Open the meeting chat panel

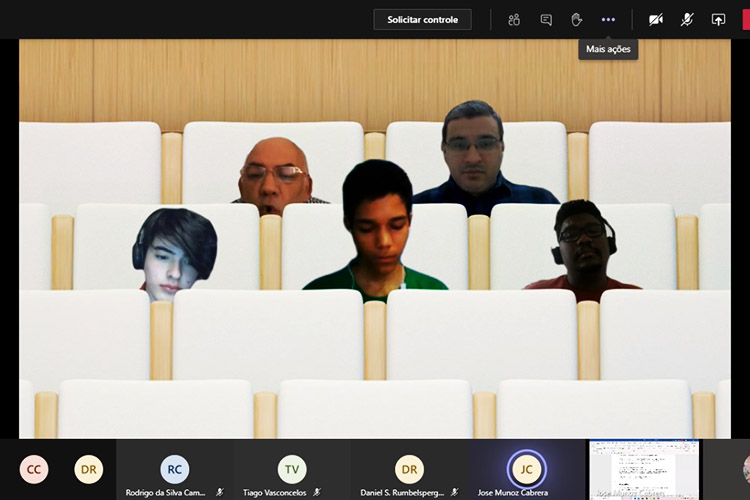546,20
